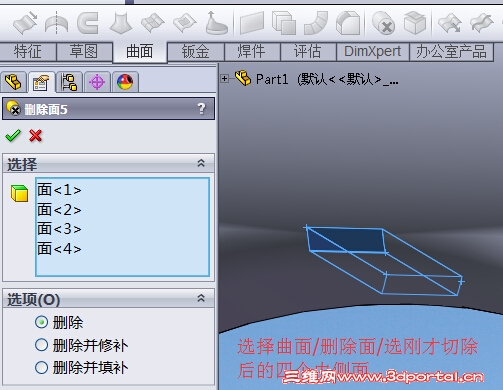
Task: Click the yellow face selection box icon
Action: pos(19,193)
